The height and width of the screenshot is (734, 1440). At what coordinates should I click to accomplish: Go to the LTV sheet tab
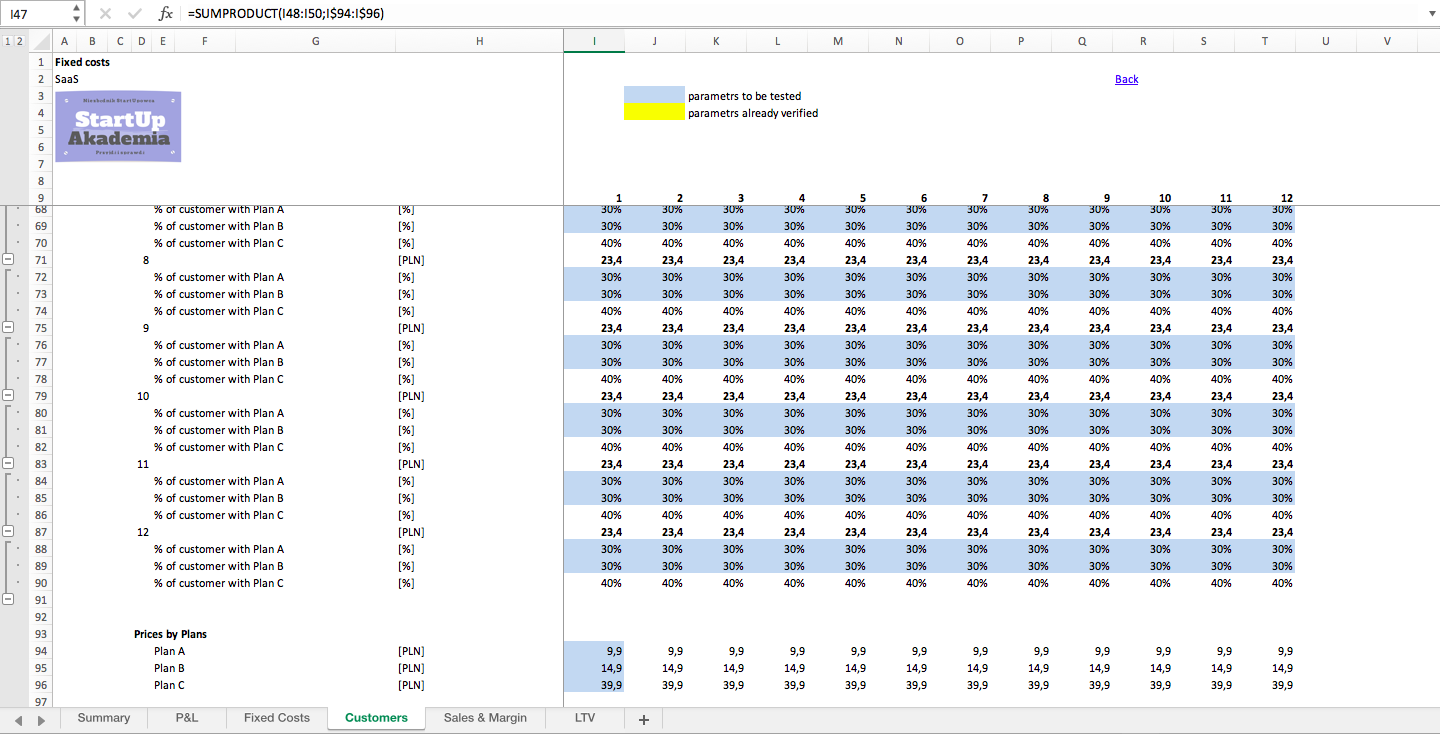click(585, 718)
